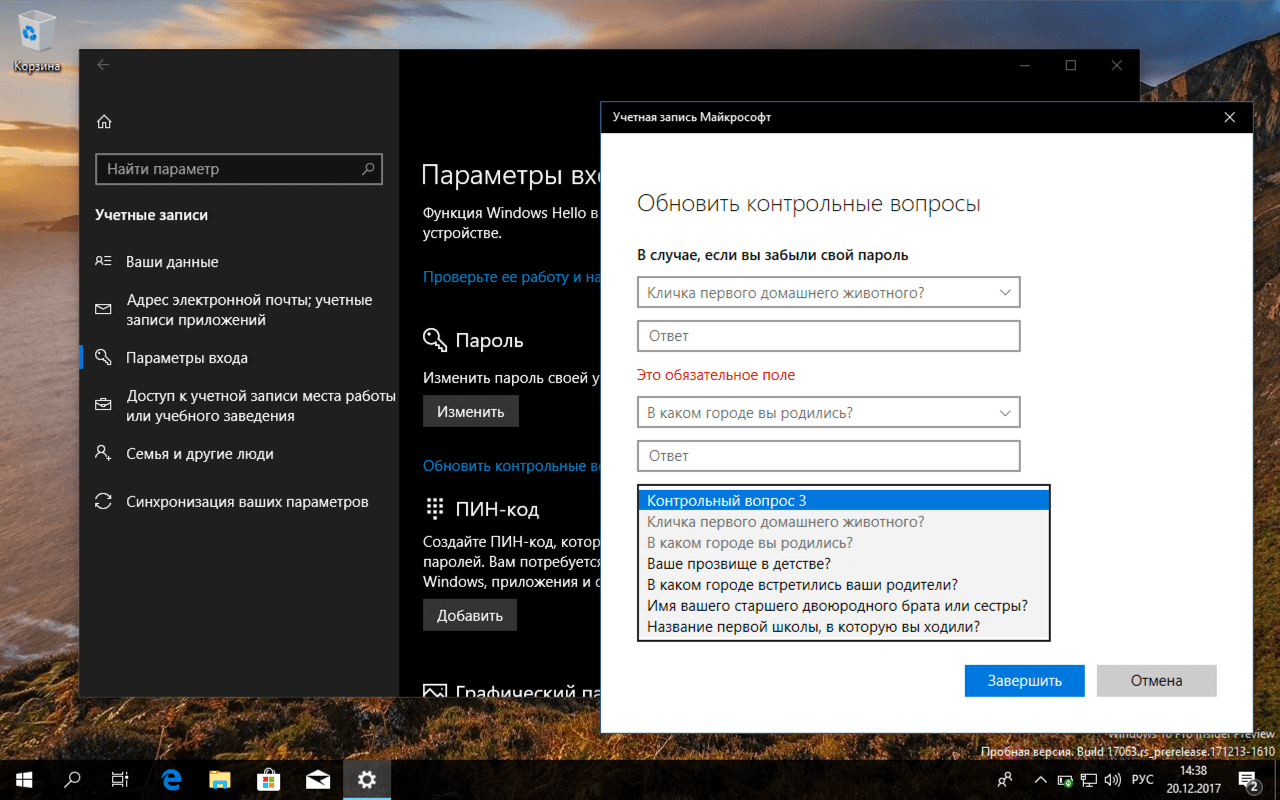Click the Завершить button
The image size is (1280, 800).
1024,680
